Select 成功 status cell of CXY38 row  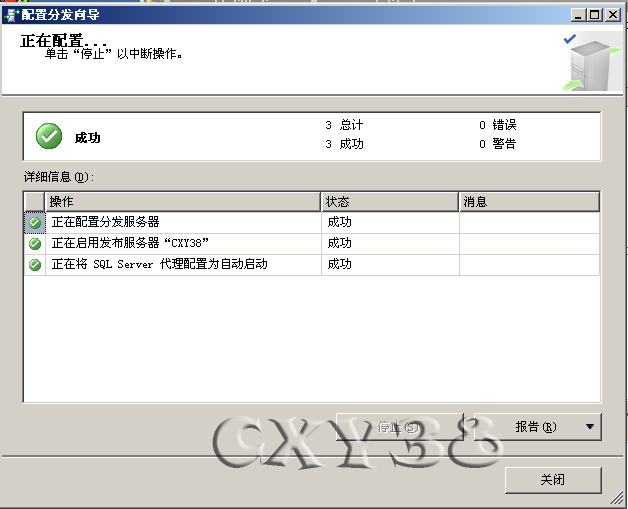(x=340, y=243)
